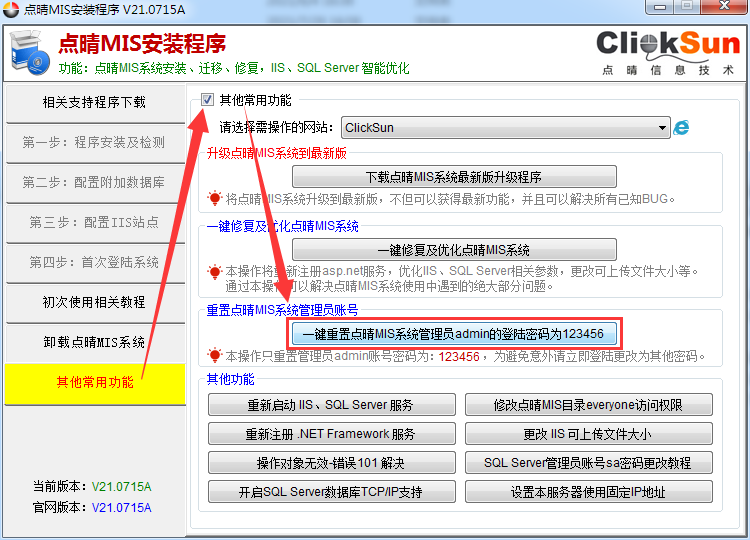
Task: Click the Internet Explorer icon beside website dropdown
Action: [x=681, y=128]
